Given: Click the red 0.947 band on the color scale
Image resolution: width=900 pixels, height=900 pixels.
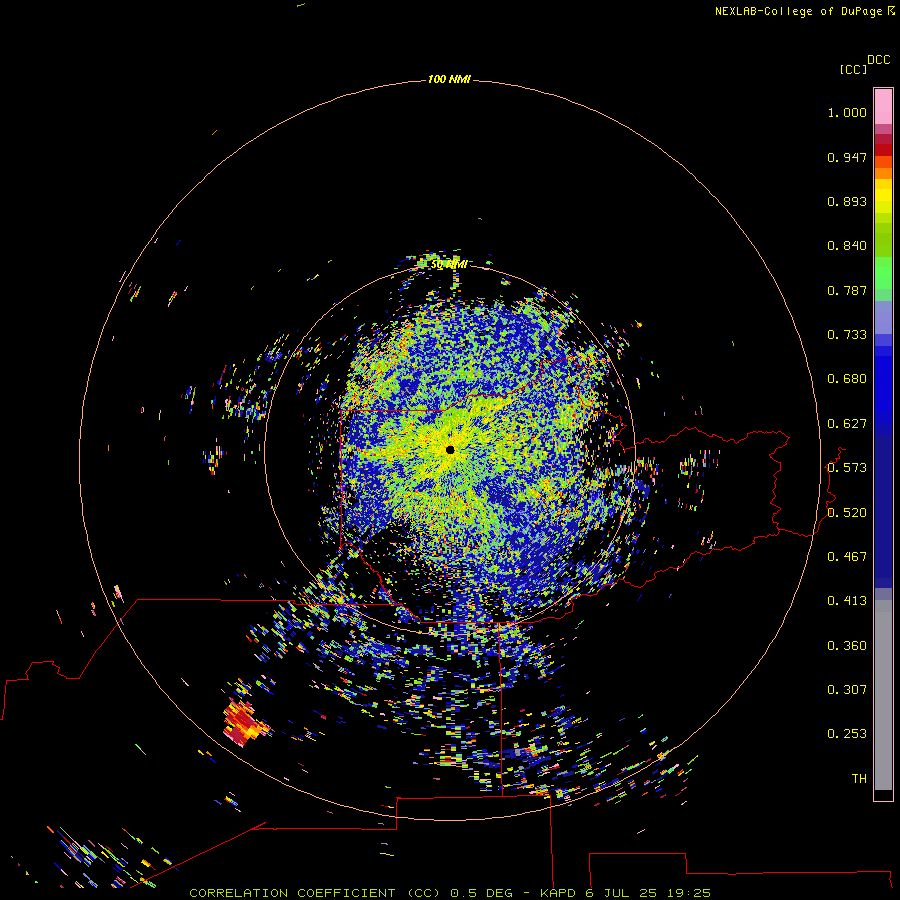Looking at the screenshot, I should tap(883, 150).
